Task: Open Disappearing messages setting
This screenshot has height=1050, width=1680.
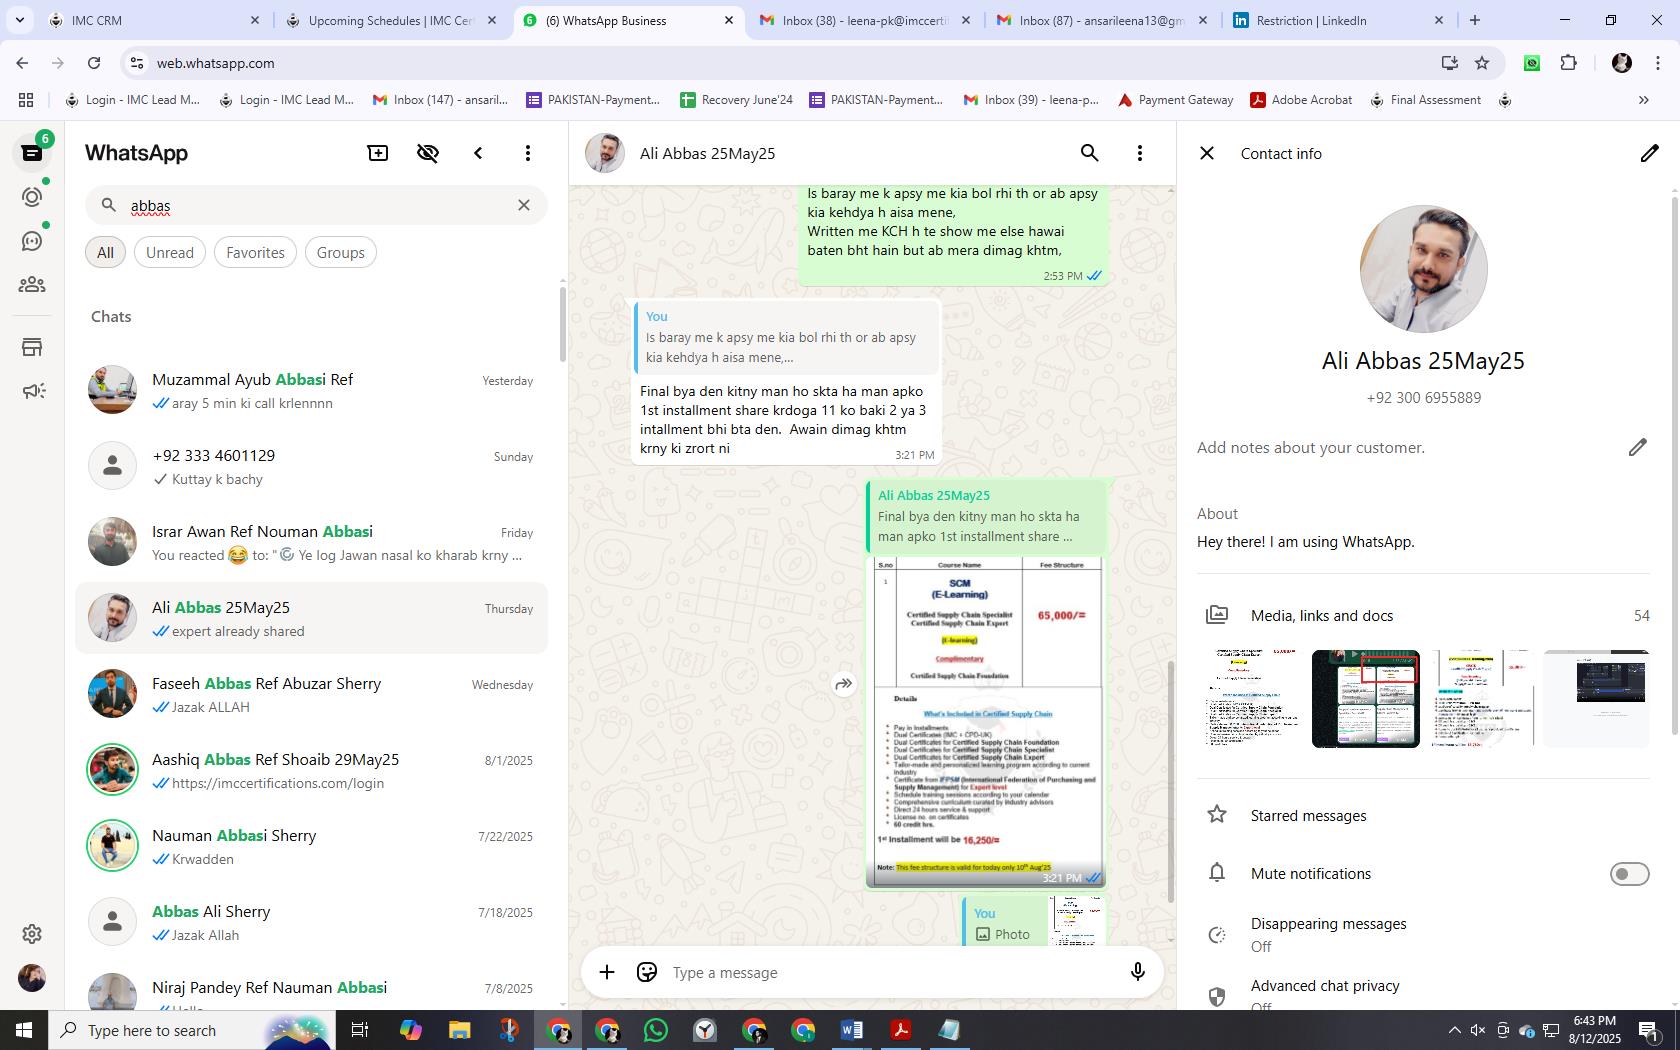Action: [x=1423, y=934]
